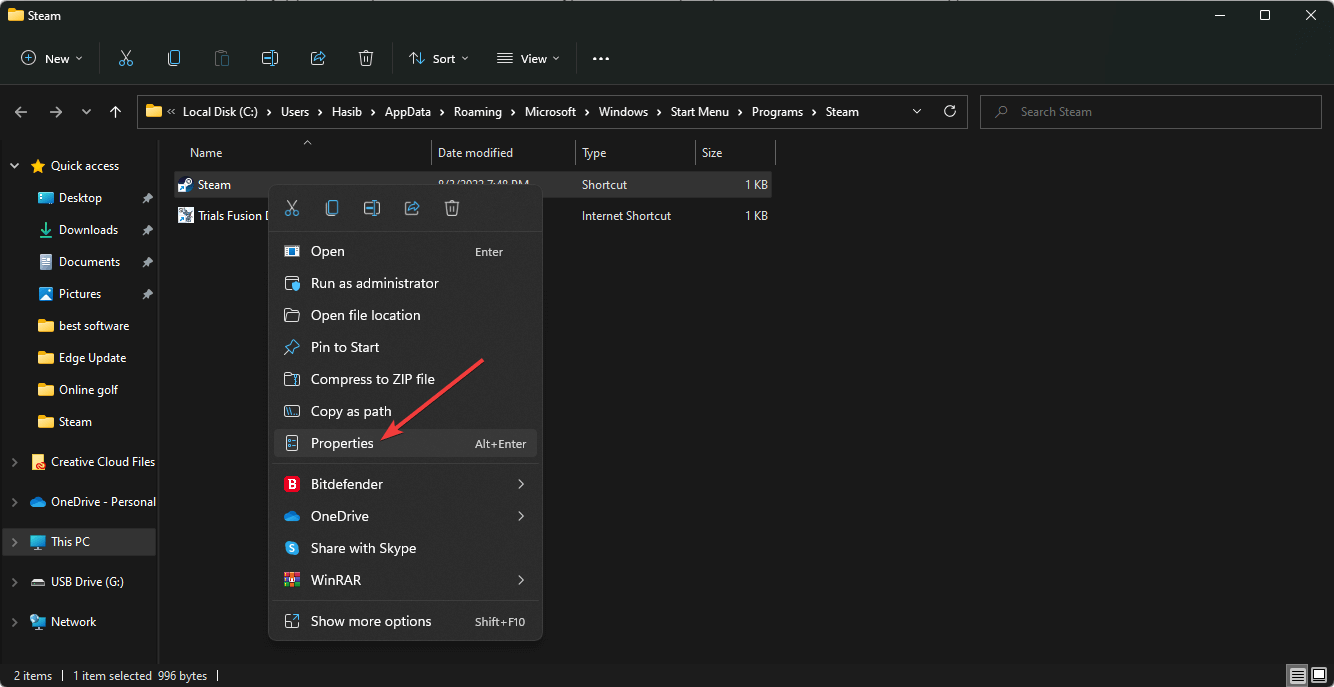Open the WinRAR submenu
1334x687 pixels.
tap(406, 580)
